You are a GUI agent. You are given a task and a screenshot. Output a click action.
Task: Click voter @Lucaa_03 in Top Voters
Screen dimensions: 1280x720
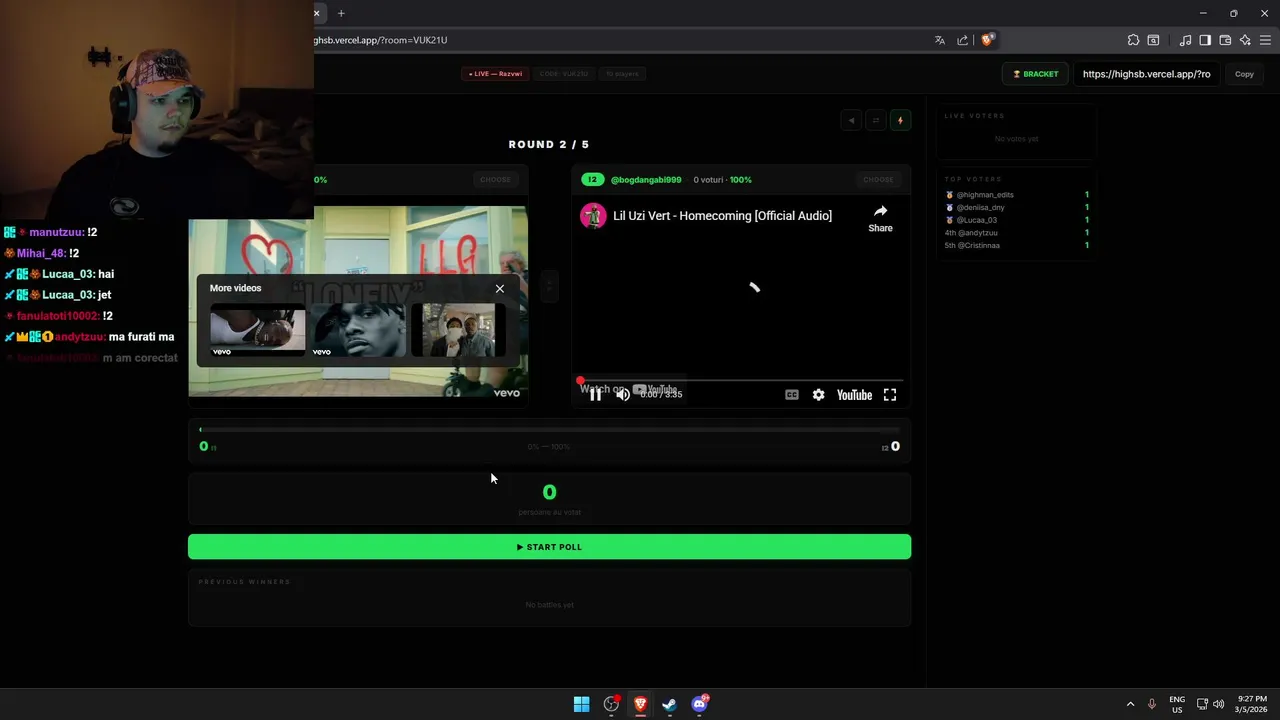(x=976, y=220)
